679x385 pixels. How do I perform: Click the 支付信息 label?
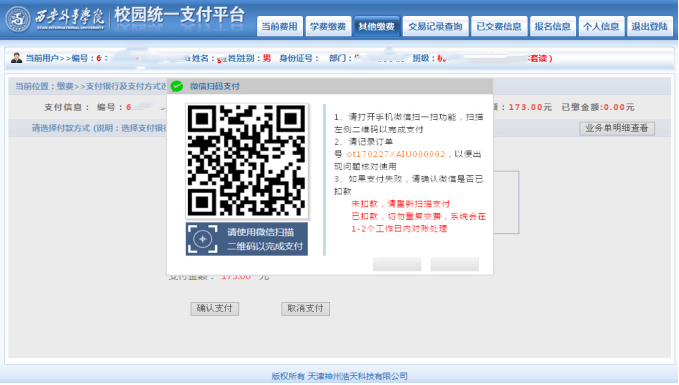[67, 107]
